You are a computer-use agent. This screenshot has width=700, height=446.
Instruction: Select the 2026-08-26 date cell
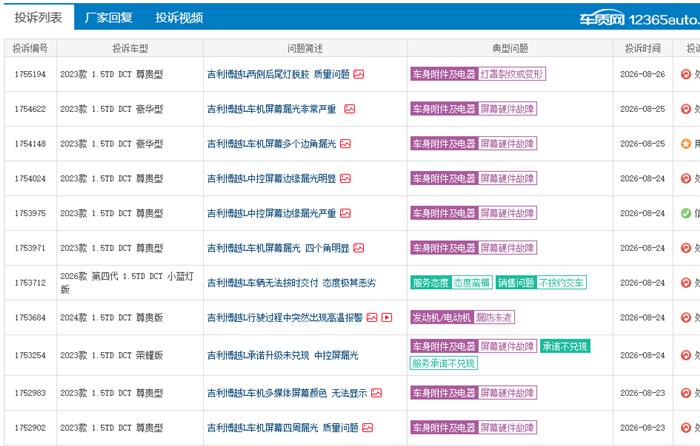coord(642,74)
